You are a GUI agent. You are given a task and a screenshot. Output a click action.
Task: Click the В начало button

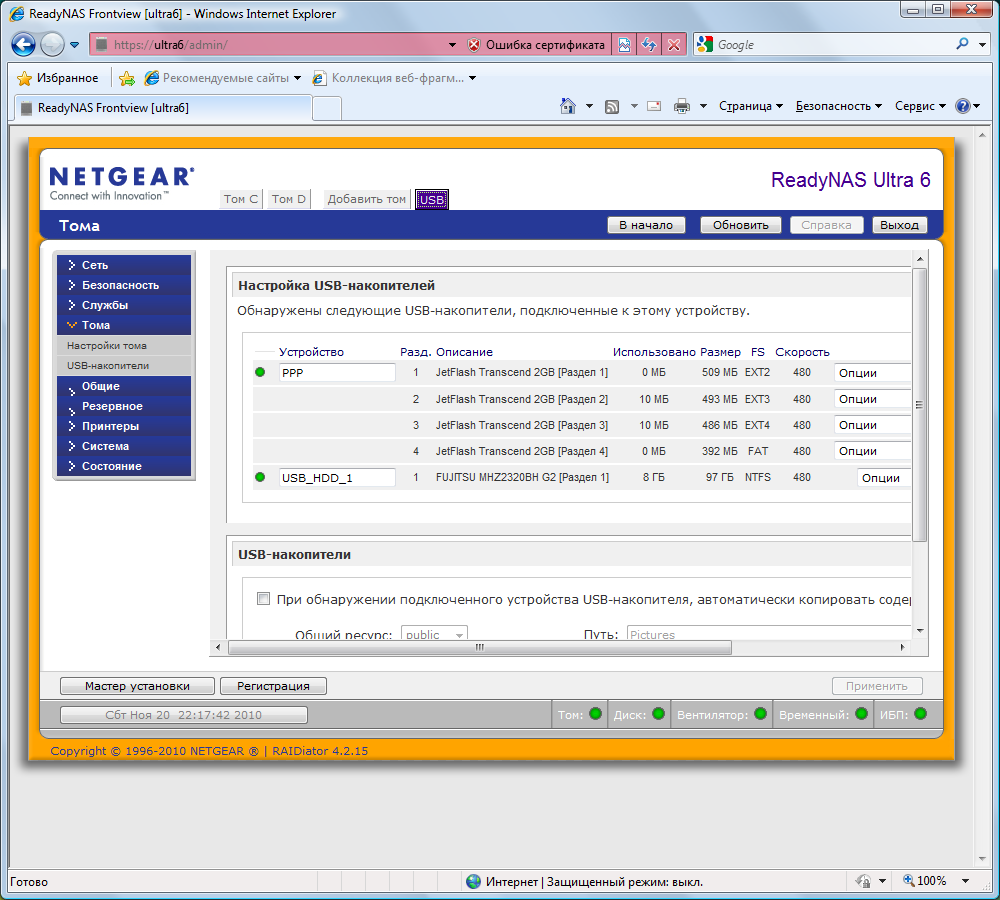(646, 225)
